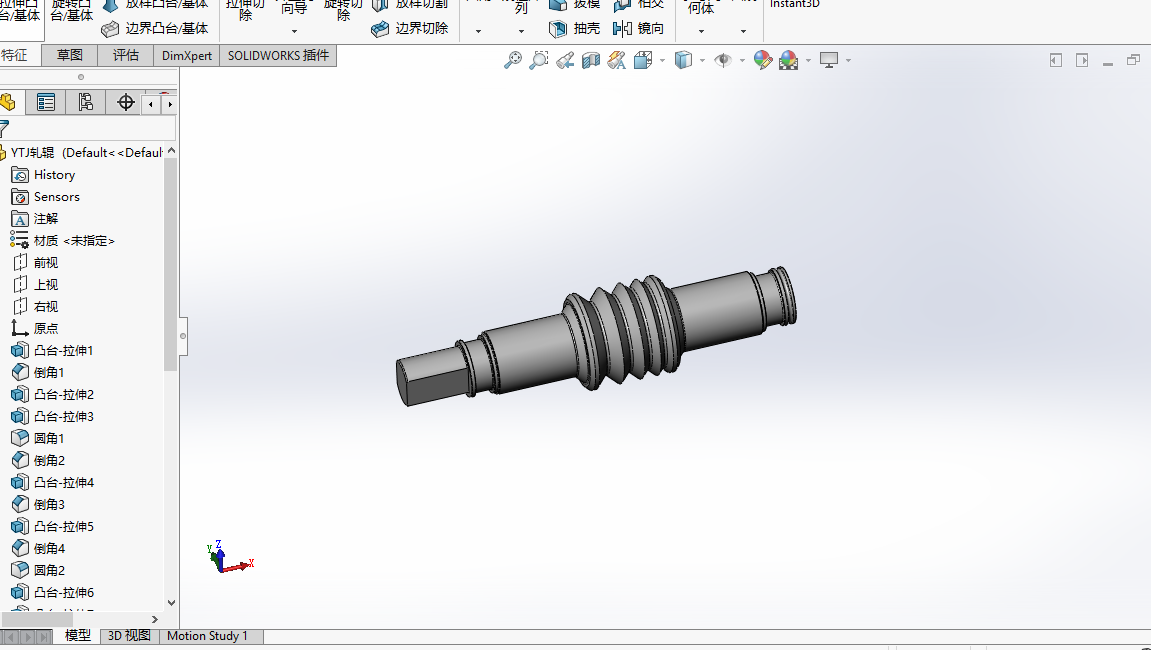Activate the Zoom to Area tool

coord(539,60)
